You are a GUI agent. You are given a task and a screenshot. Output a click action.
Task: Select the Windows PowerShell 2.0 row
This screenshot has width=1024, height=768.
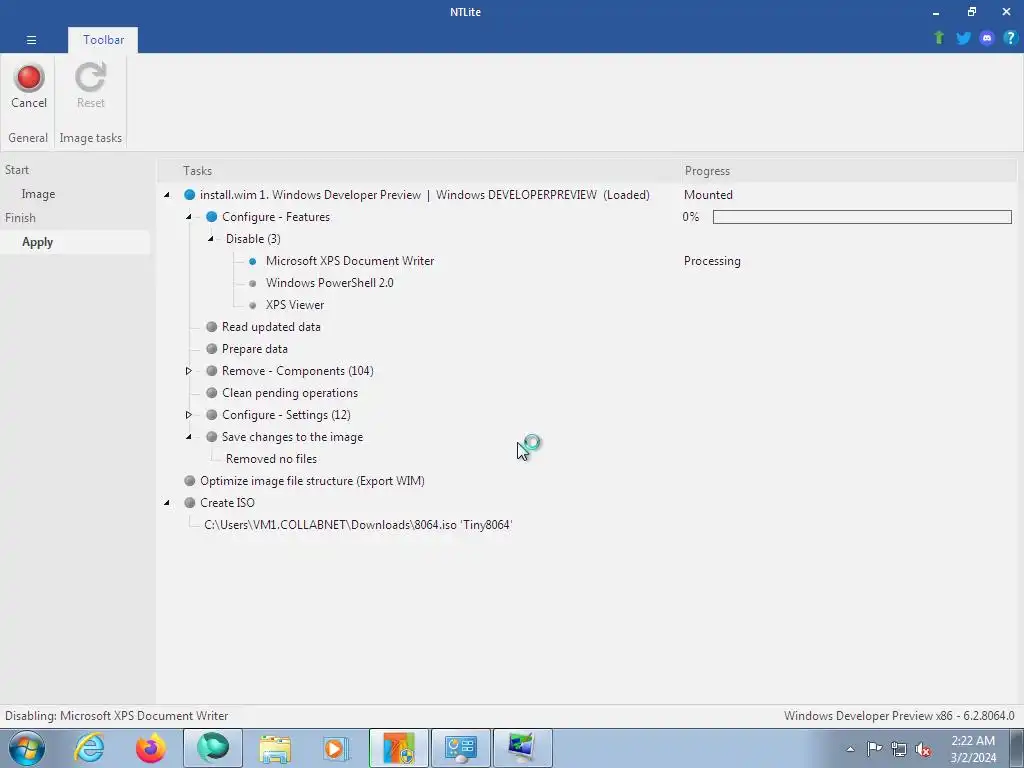tap(329, 283)
